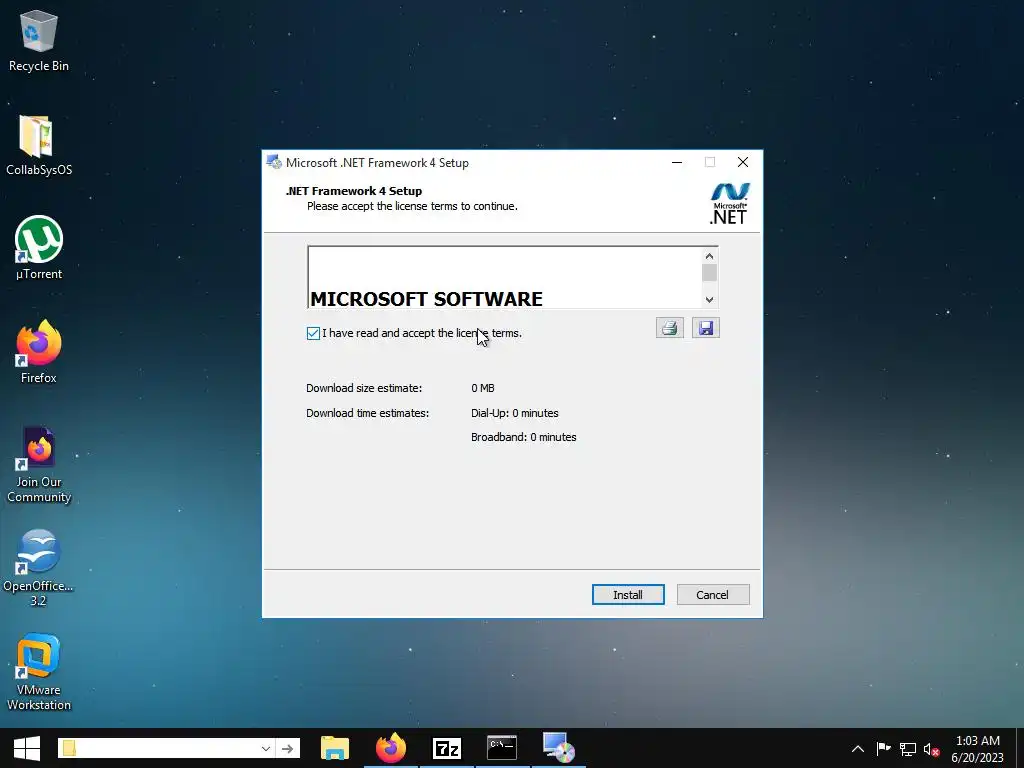
Task: Open Firefox from the taskbar
Action: pos(391,748)
